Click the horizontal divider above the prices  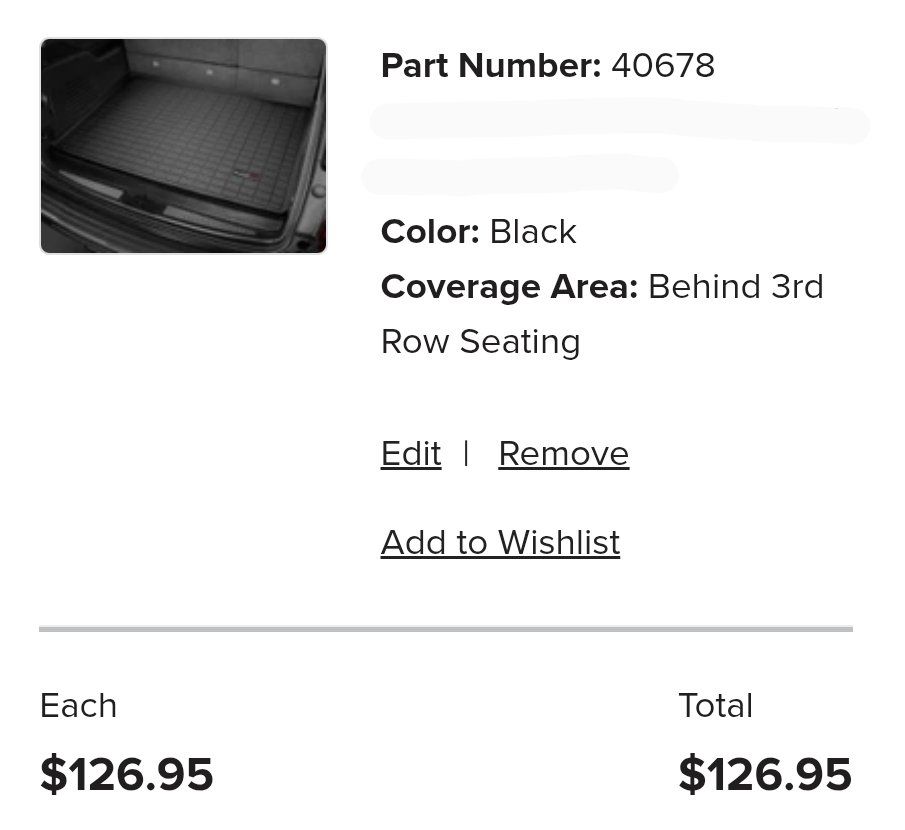446,629
